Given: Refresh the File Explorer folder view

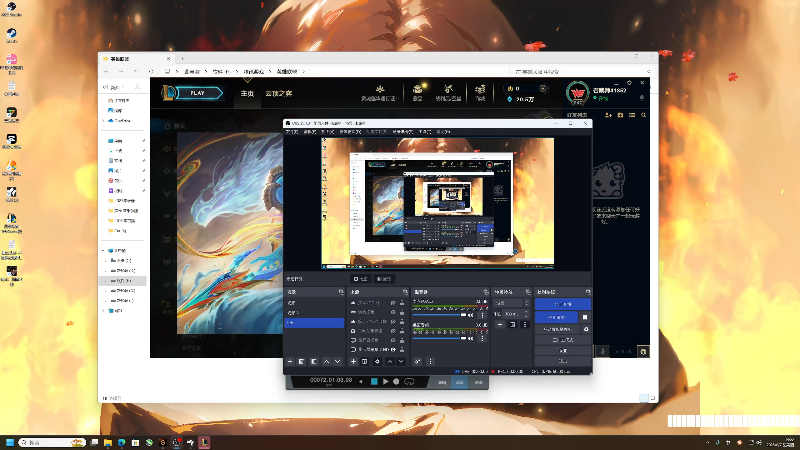Looking at the screenshot, I should click(151, 71).
